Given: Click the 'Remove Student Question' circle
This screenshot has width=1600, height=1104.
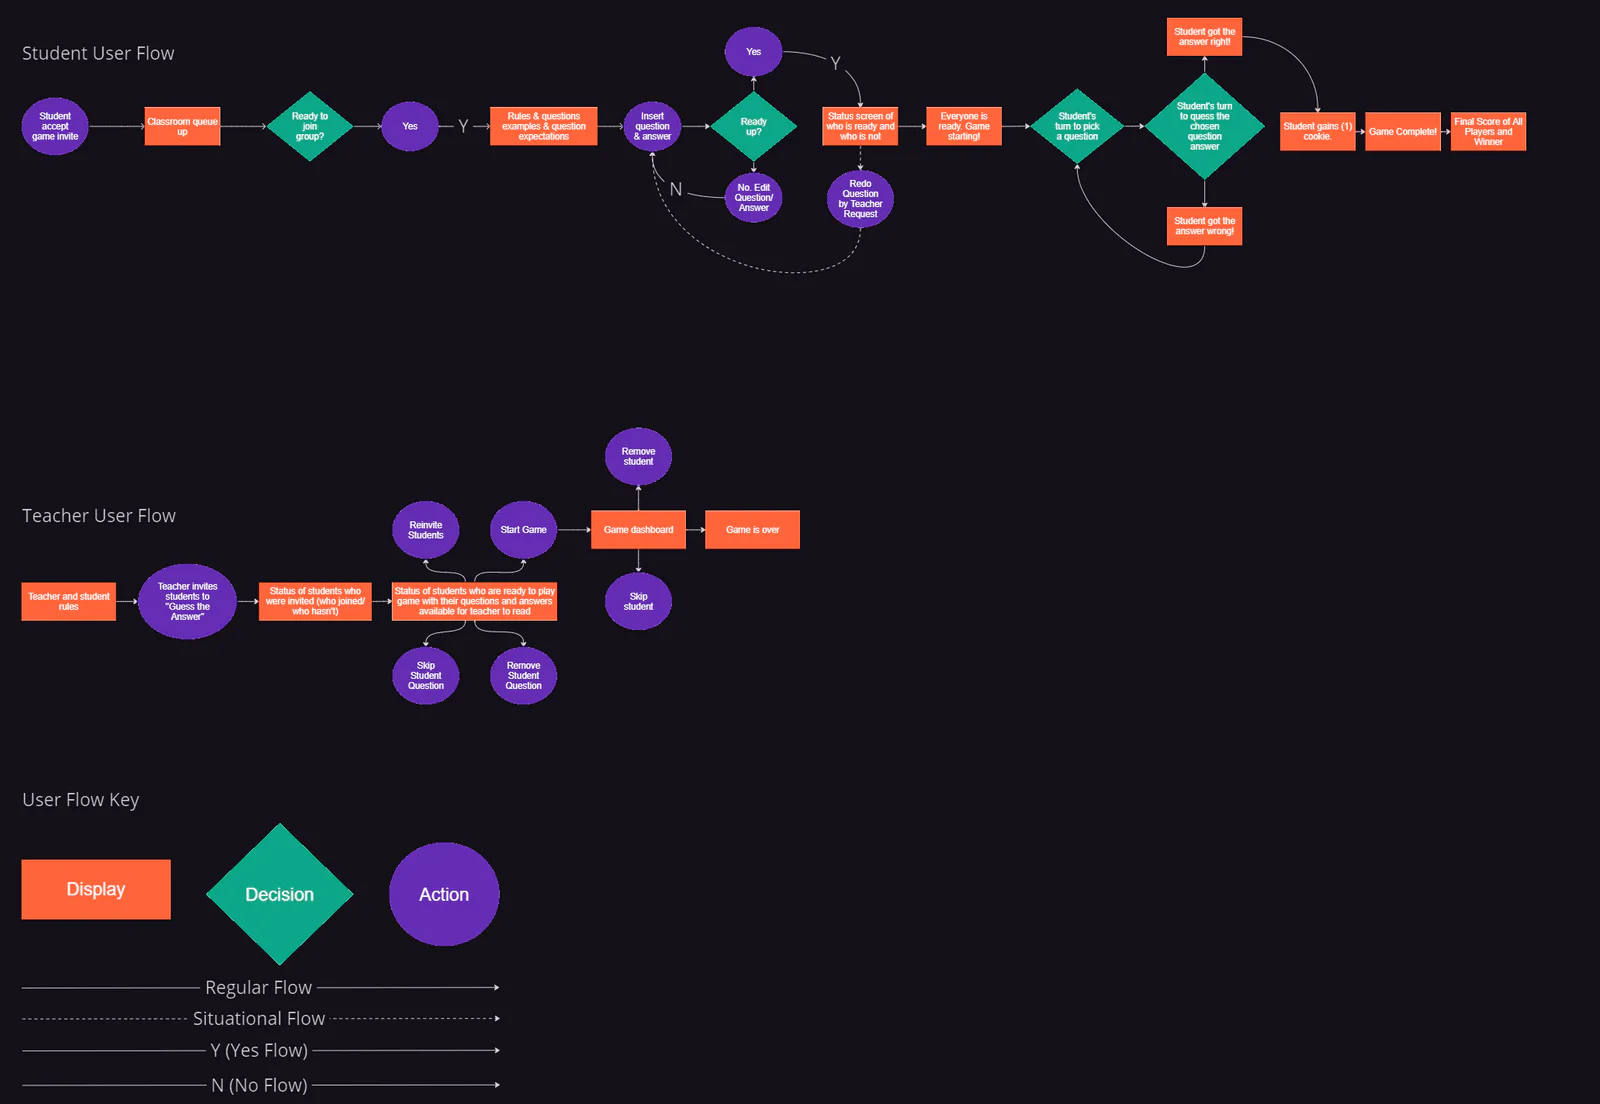Looking at the screenshot, I should click(x=523, y=676).
